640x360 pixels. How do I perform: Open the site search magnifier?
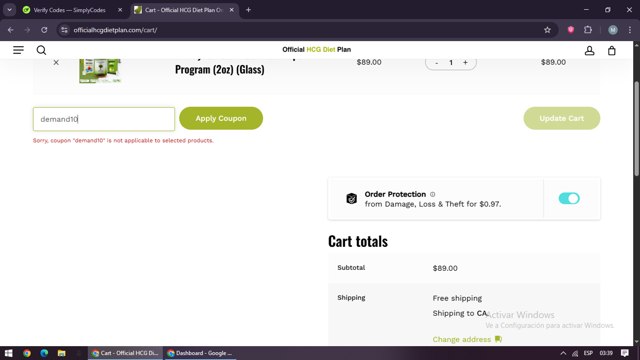(x=41, y=50)
